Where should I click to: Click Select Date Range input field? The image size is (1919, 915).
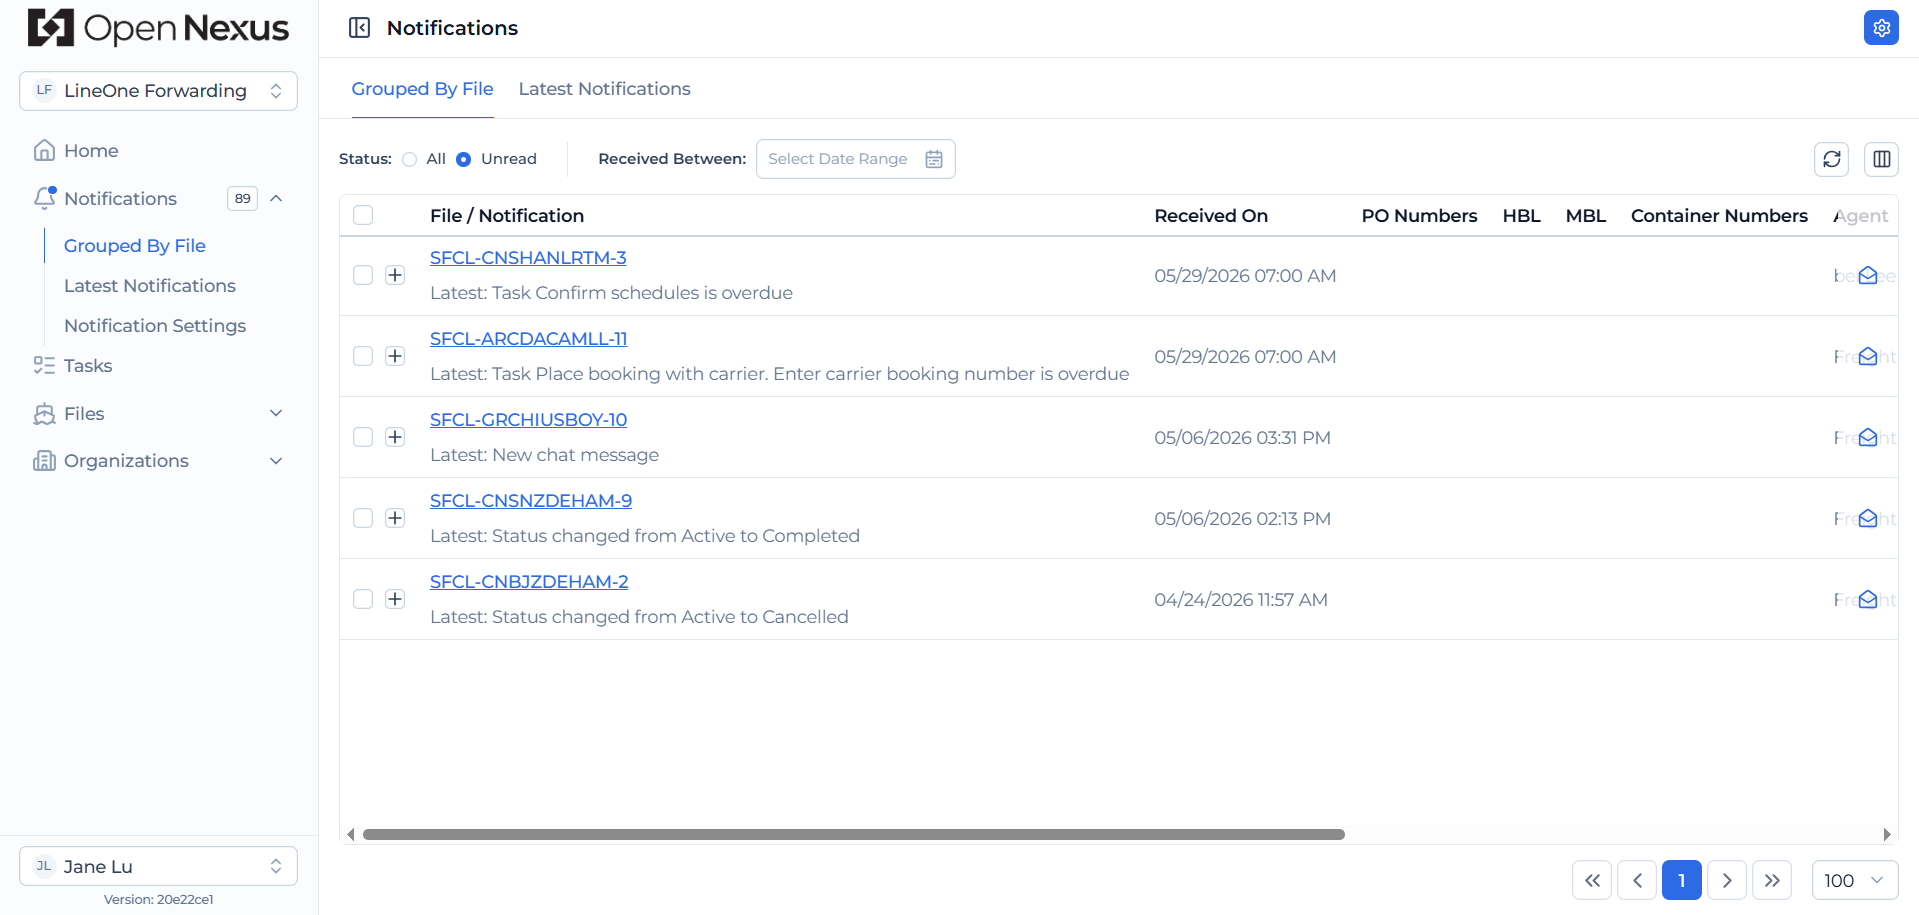(x=855, y=159)
